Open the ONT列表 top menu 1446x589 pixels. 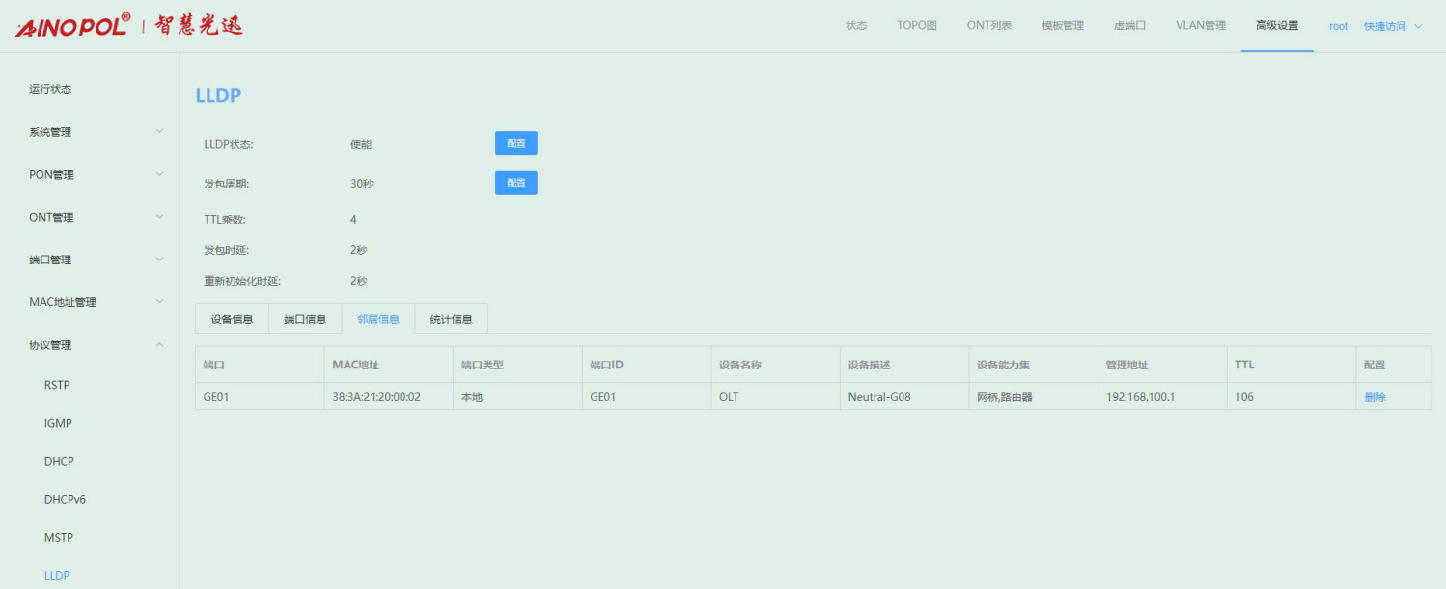tap(989, 26)
